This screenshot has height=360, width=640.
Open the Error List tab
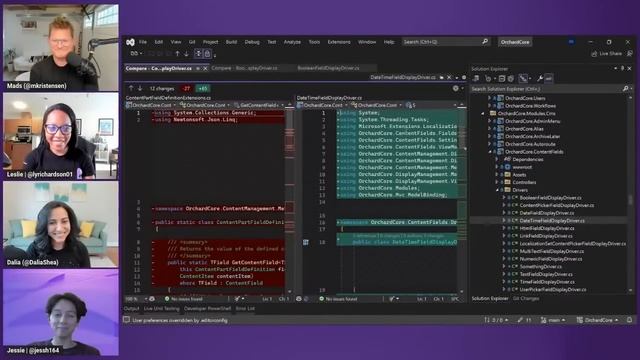(x=245, y=309)
